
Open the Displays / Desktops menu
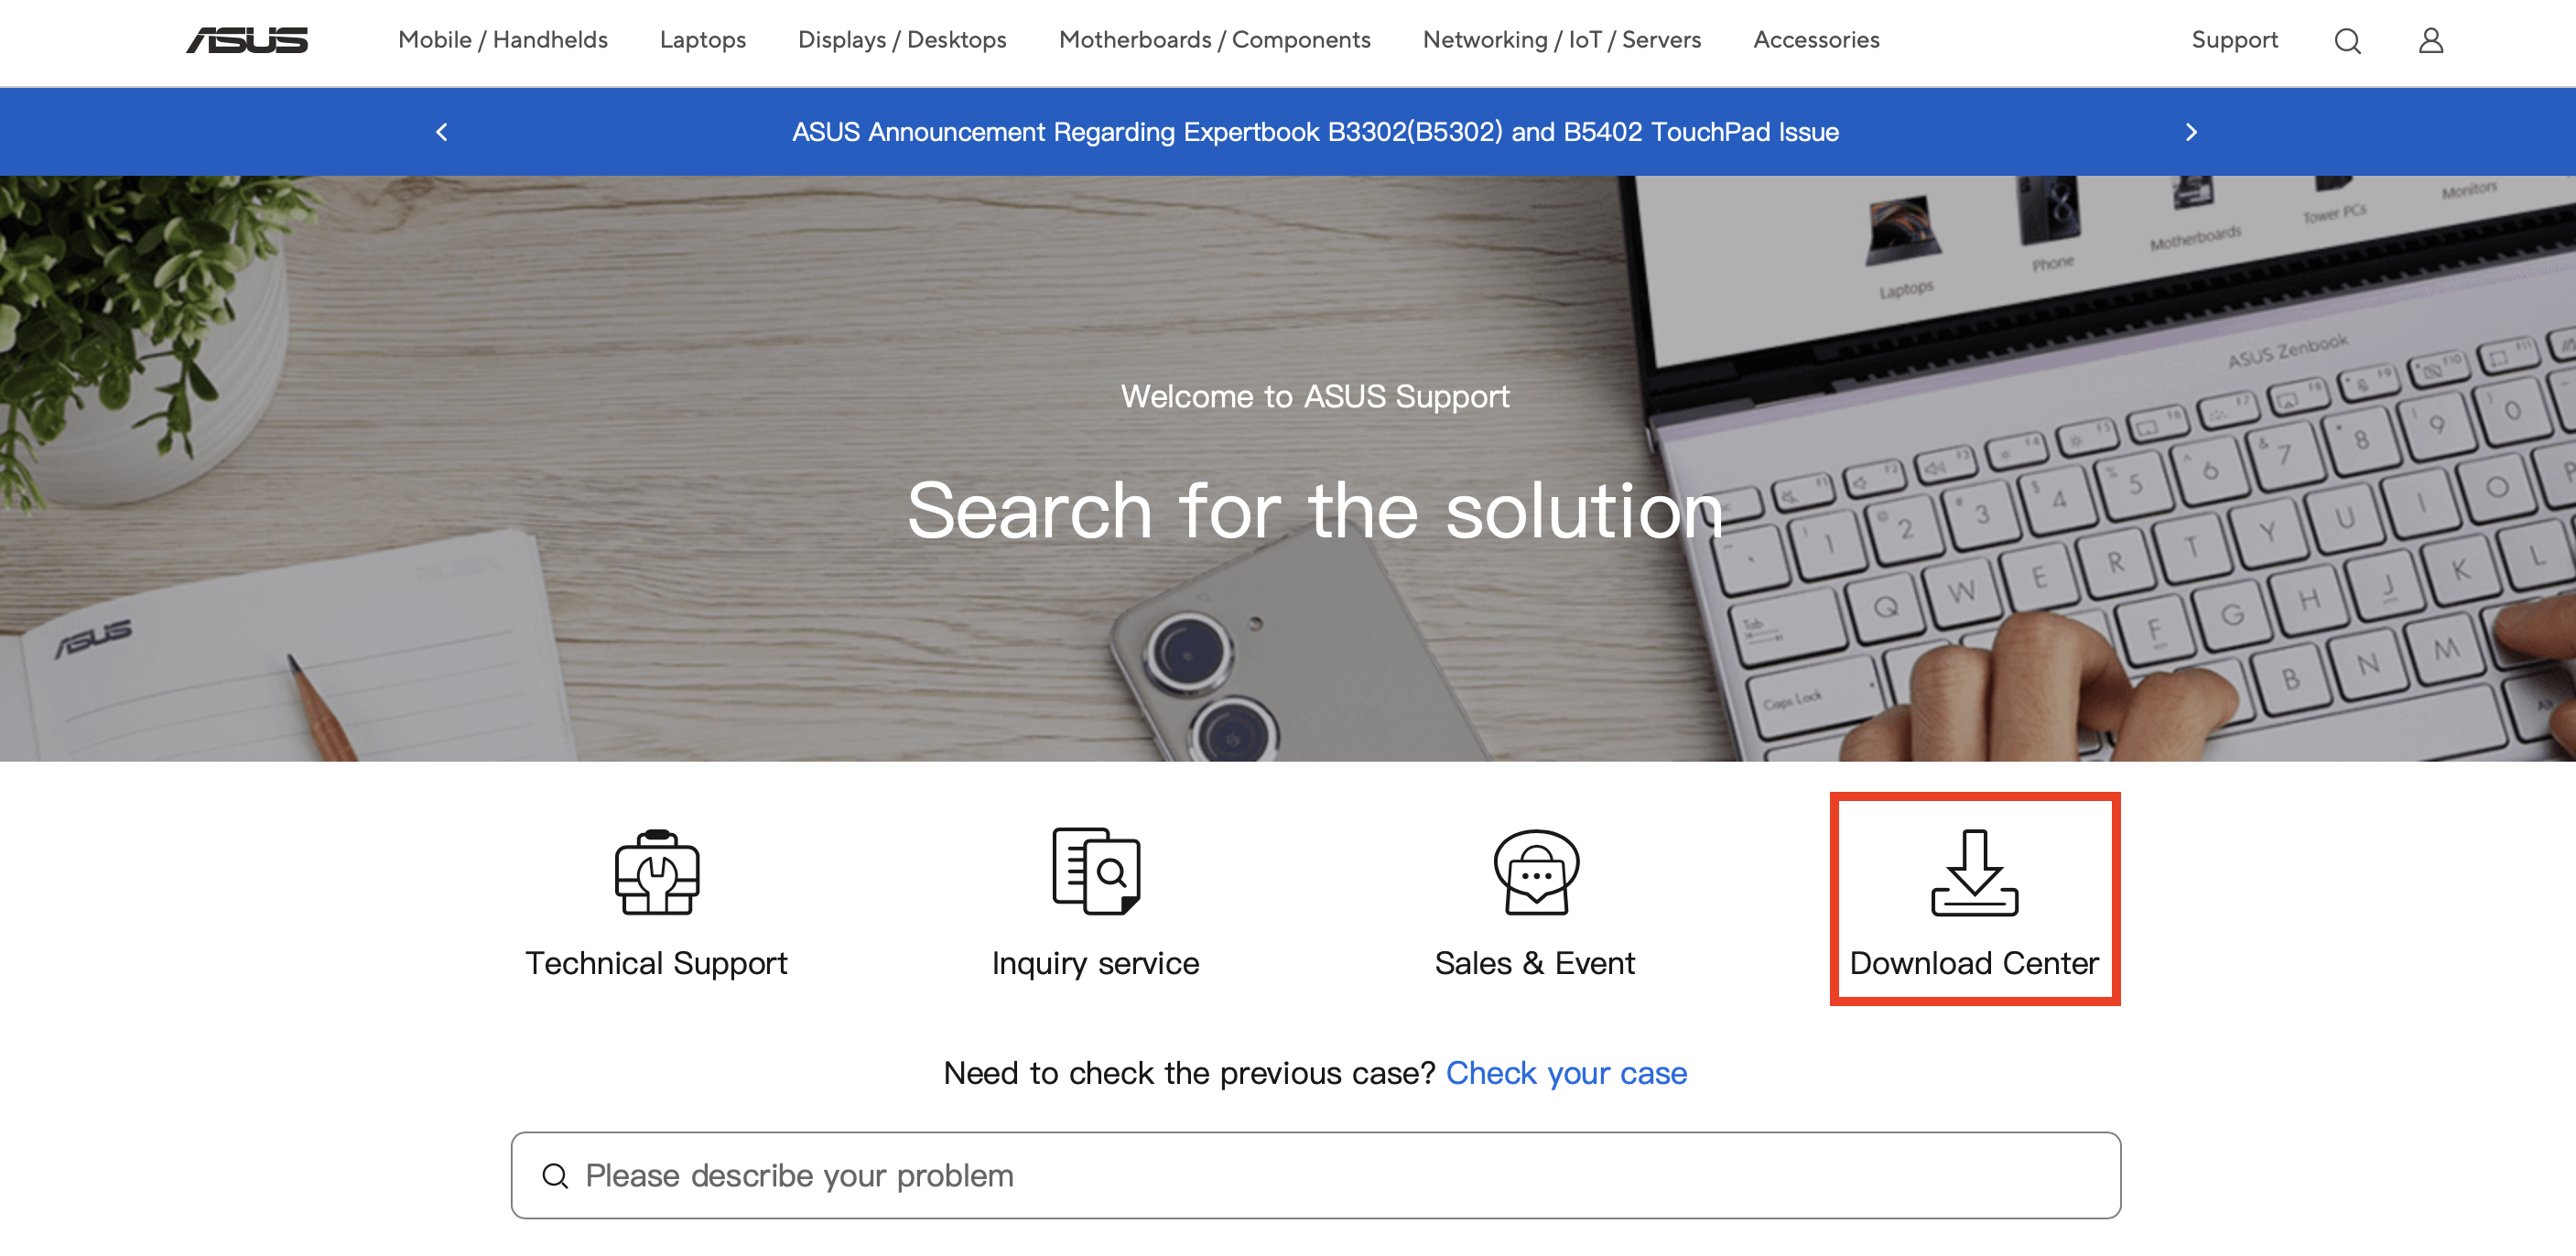coord(901,40)
